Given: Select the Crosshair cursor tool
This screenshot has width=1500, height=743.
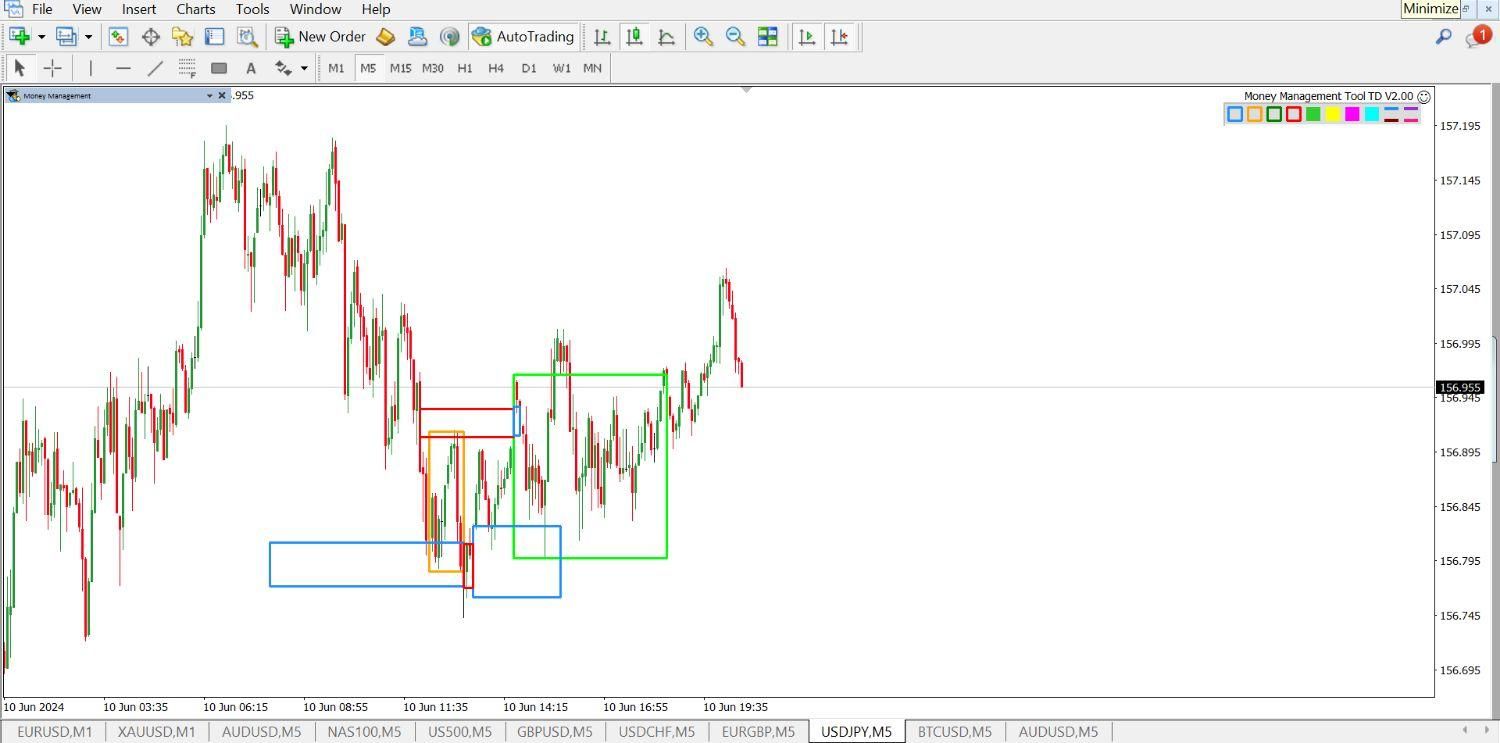Looking at the screenshot, I should (x=52, y=68).
